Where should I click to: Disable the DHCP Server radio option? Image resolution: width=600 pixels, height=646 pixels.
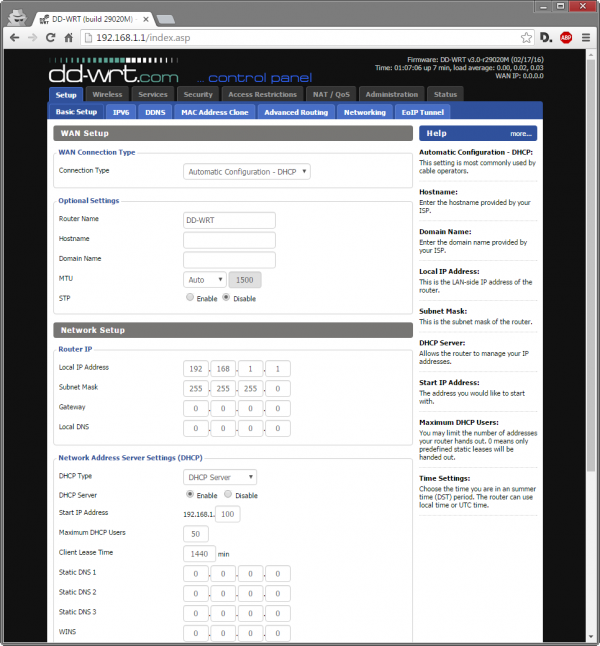tap(228, 495)
